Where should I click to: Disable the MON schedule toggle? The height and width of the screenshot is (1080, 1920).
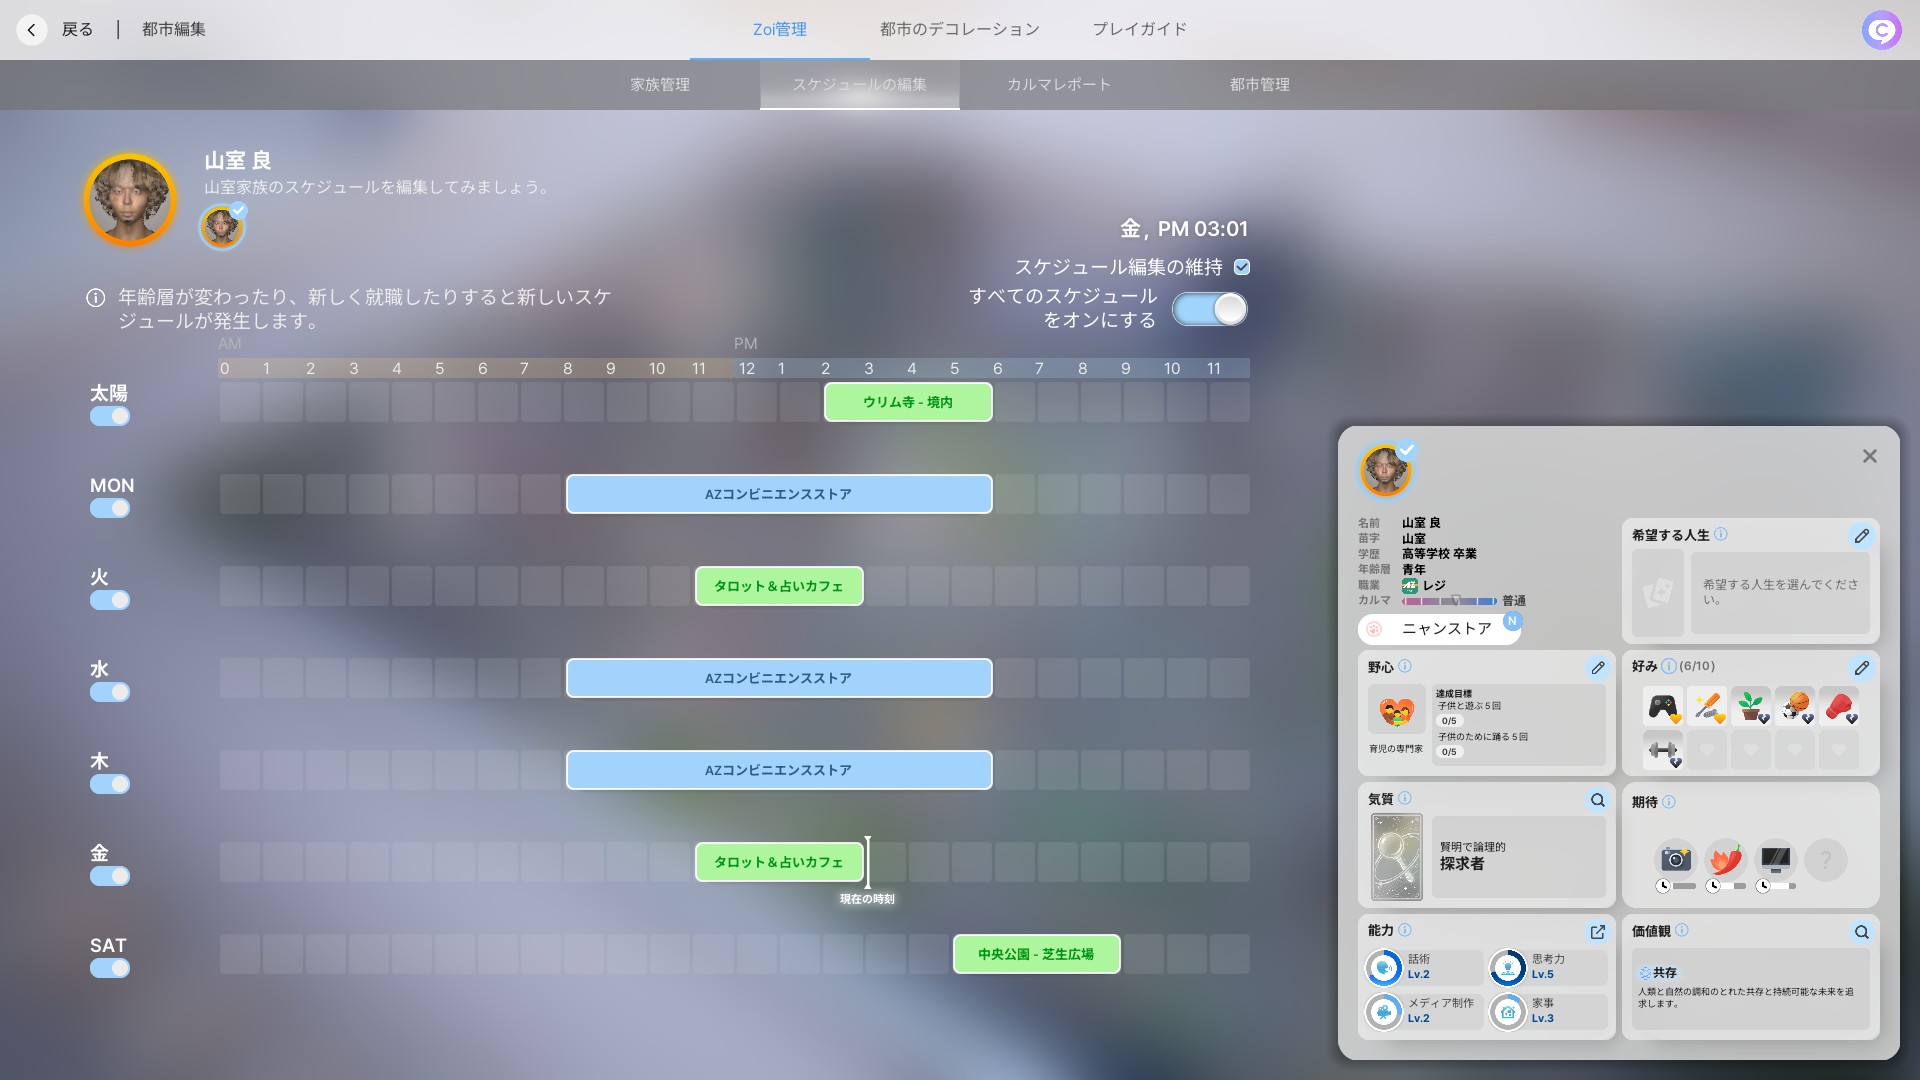pyautogui.click(x=110, y=508)
